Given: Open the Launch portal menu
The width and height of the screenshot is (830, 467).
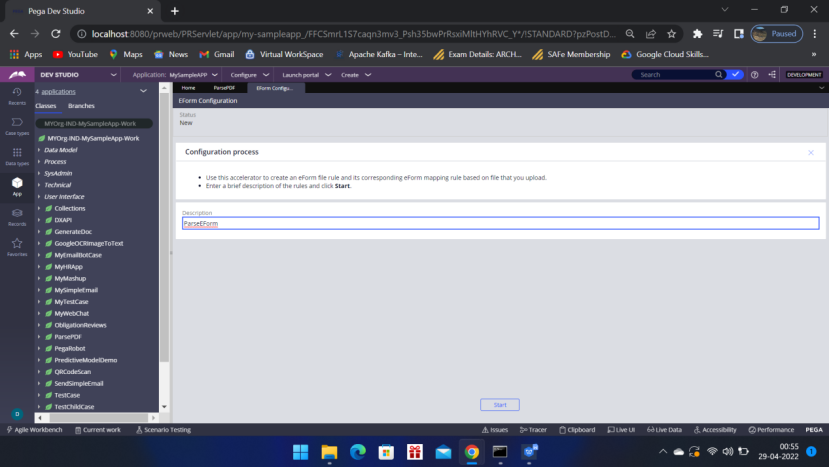Looking at the screenshot, I should pos(306,75).
